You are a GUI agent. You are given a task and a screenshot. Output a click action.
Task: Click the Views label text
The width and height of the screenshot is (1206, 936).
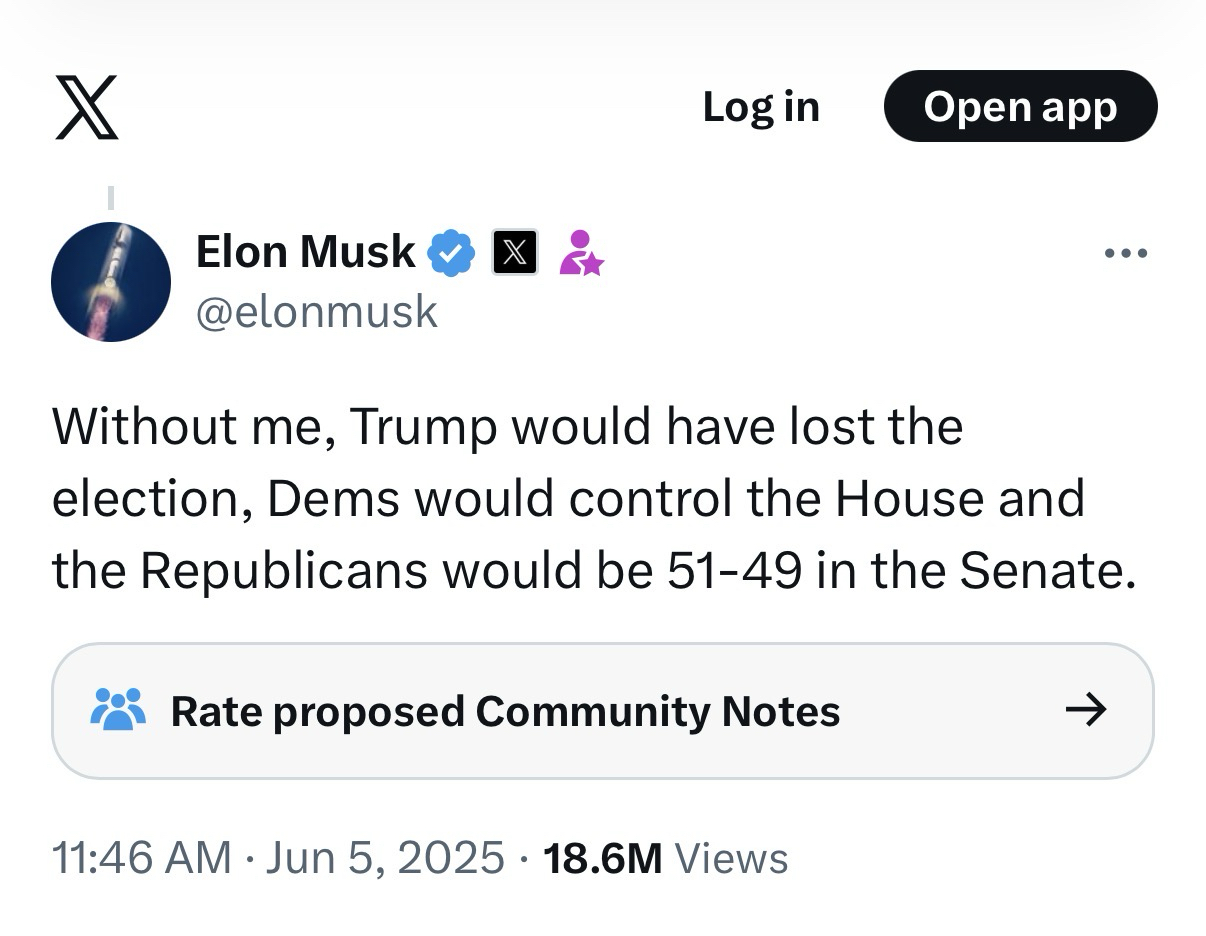[732, 858]
